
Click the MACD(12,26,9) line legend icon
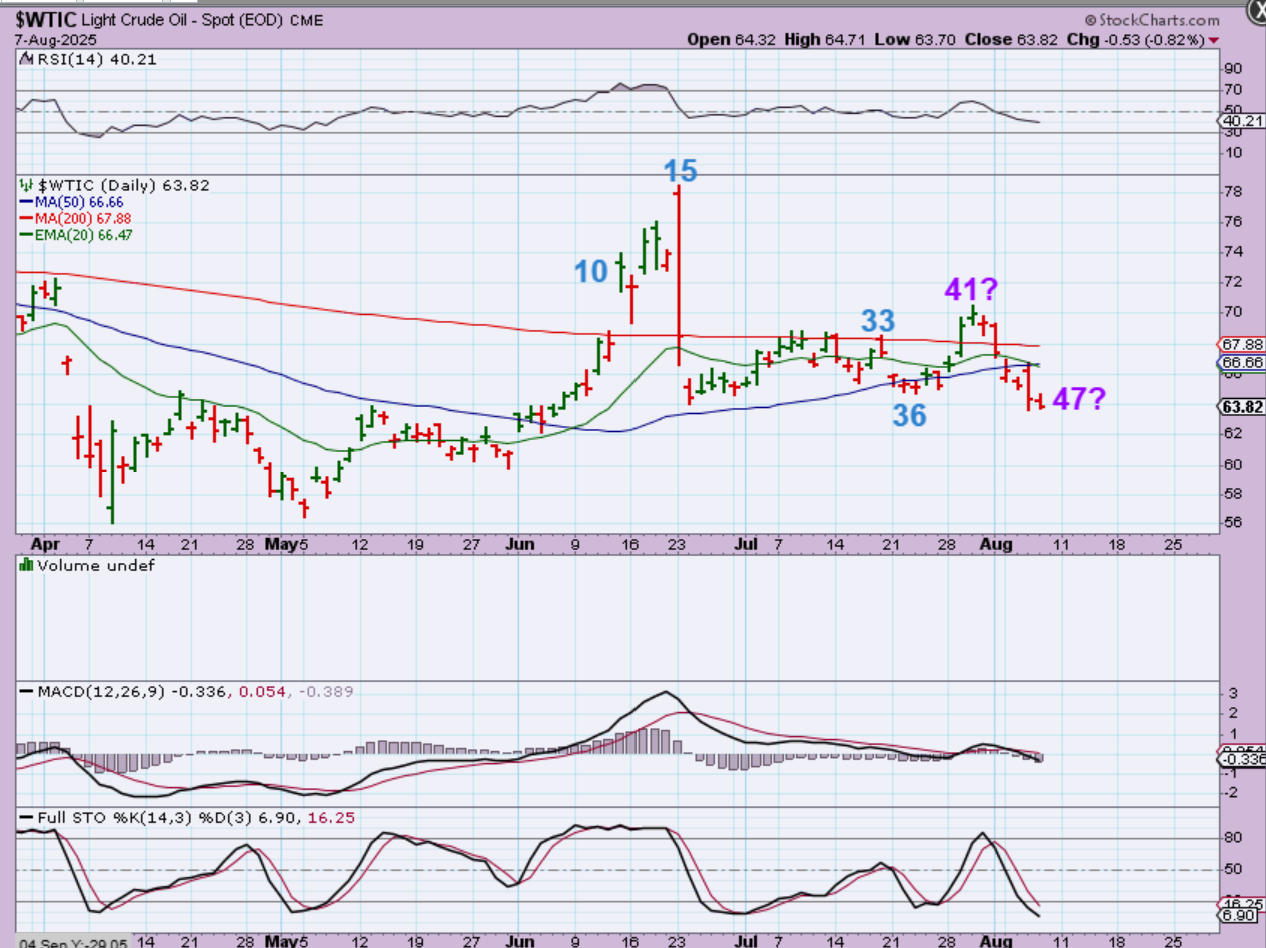[26, 691]
